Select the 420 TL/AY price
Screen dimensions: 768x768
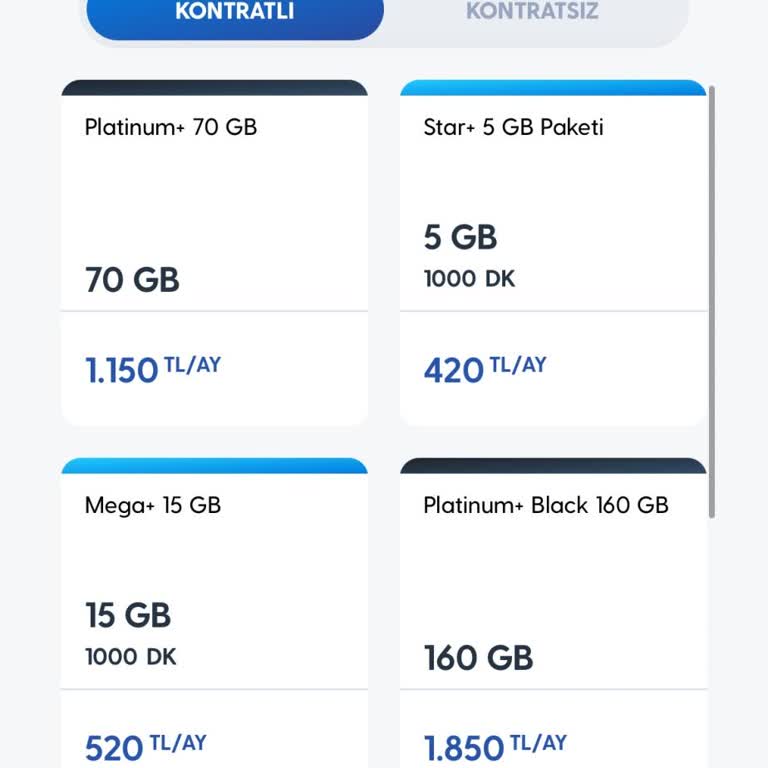click(x=485, y=369)
